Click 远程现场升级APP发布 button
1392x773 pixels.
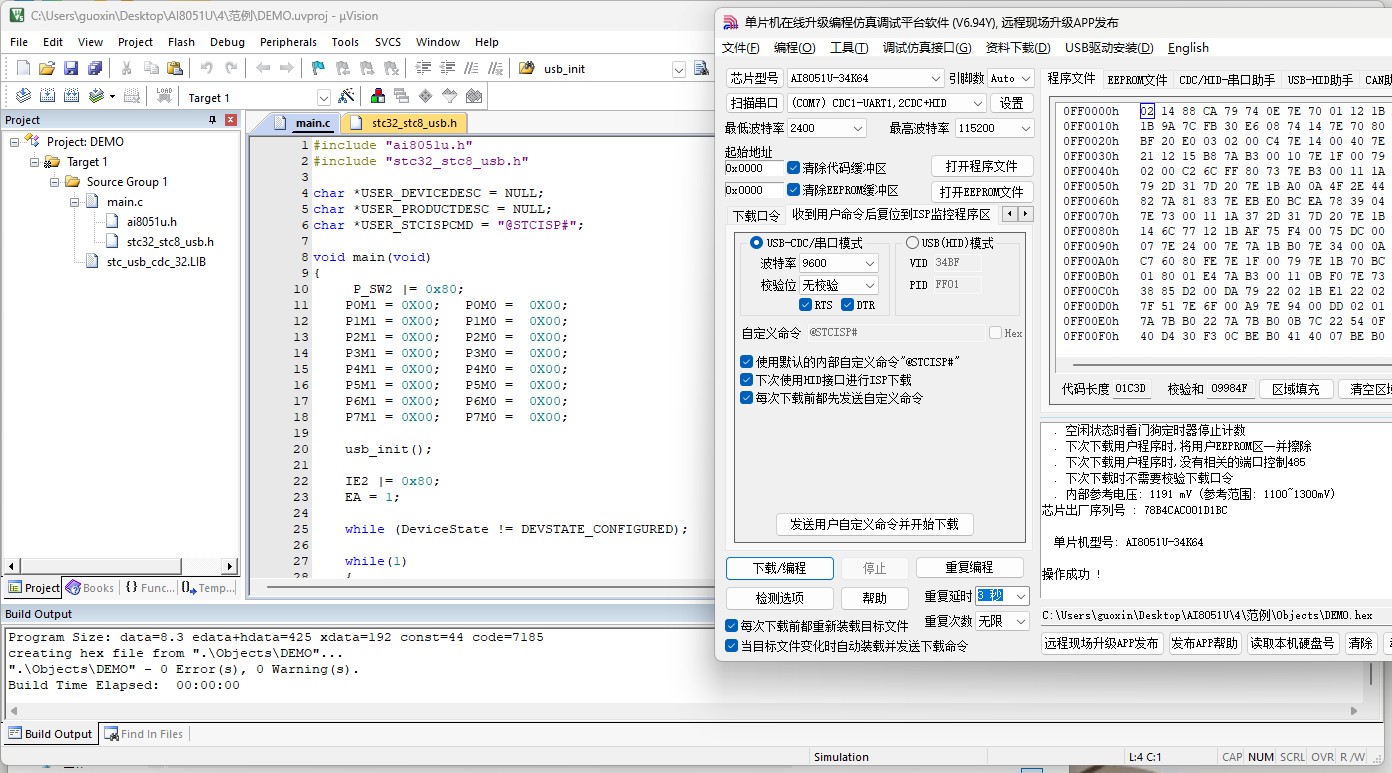click(1101, 643)
